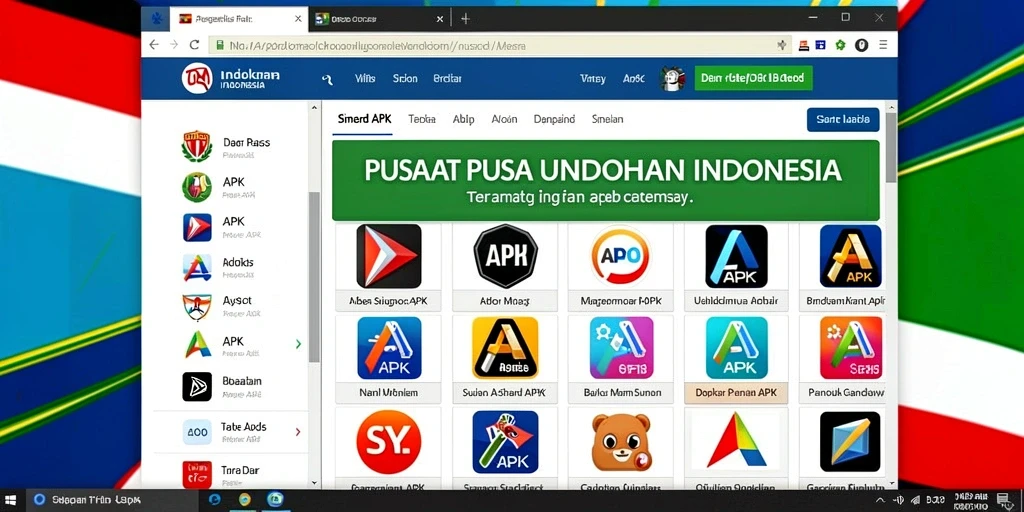Select the Boaatain sidebar black icon
The width and height of the screenshot is (1024, 512).
(197, 386)
